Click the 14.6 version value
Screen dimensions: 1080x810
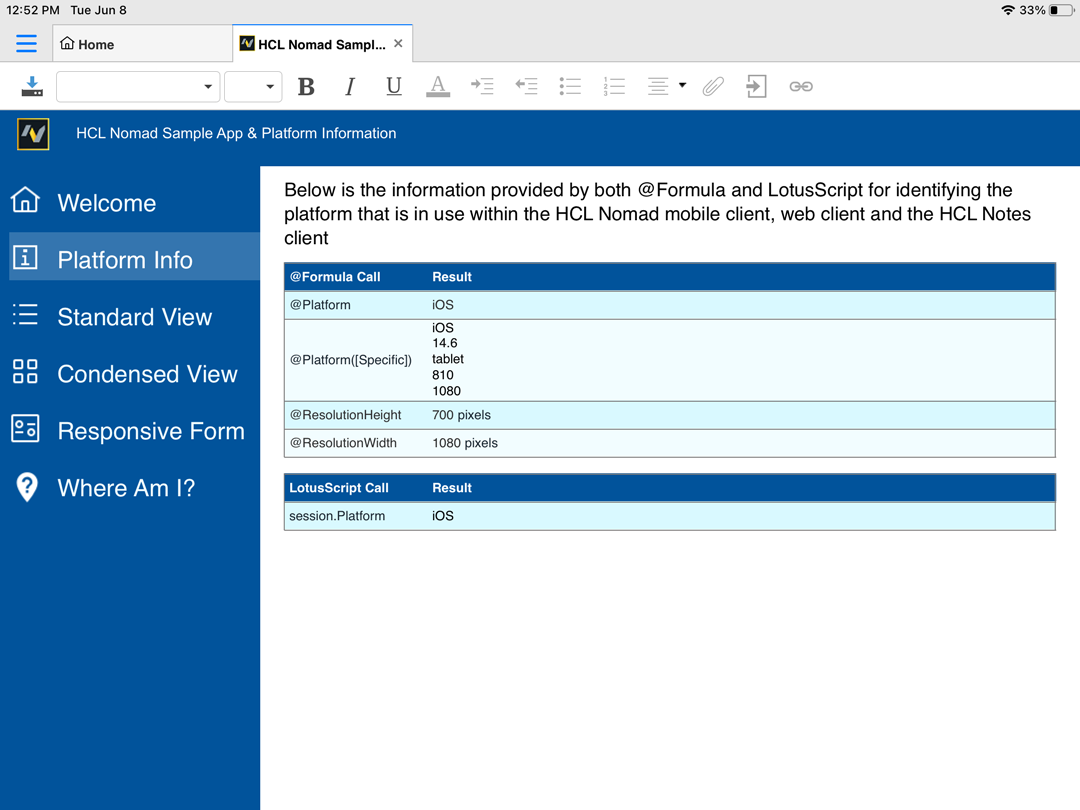point(445,343)
